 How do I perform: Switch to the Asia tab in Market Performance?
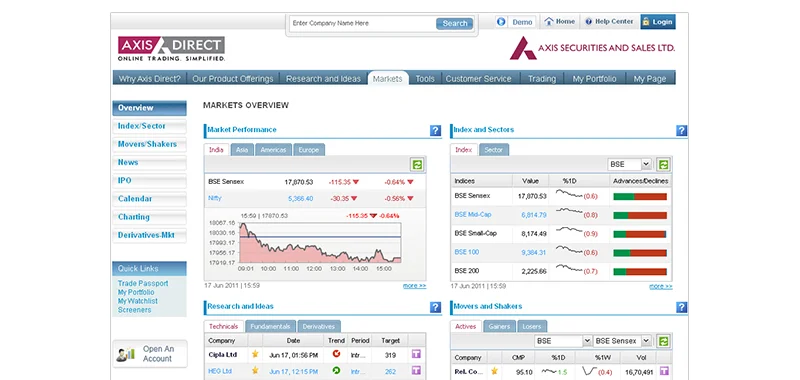click(242, 150)
